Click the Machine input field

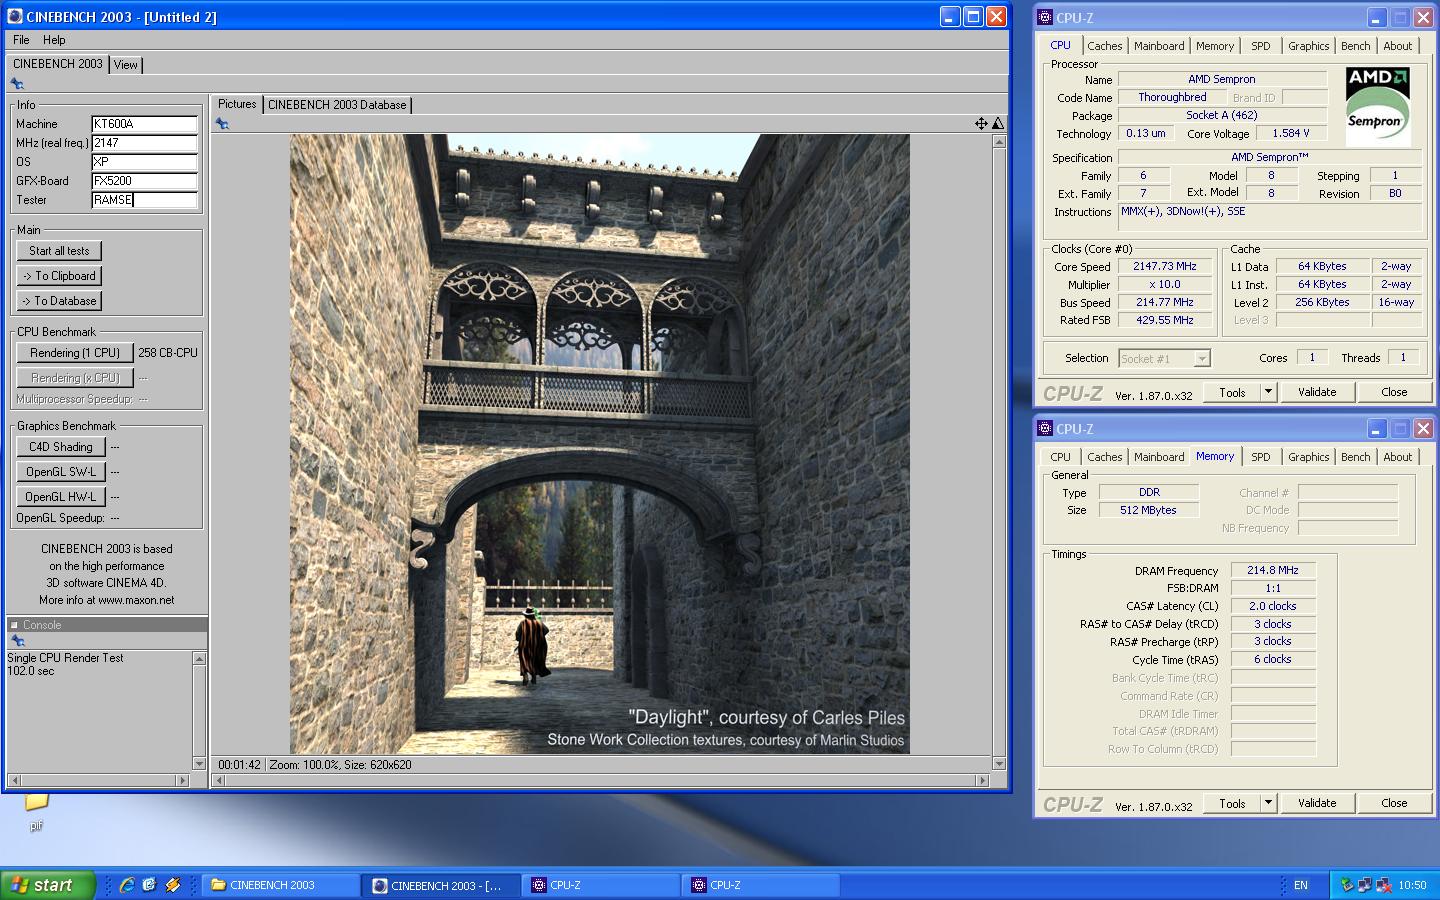144,124
